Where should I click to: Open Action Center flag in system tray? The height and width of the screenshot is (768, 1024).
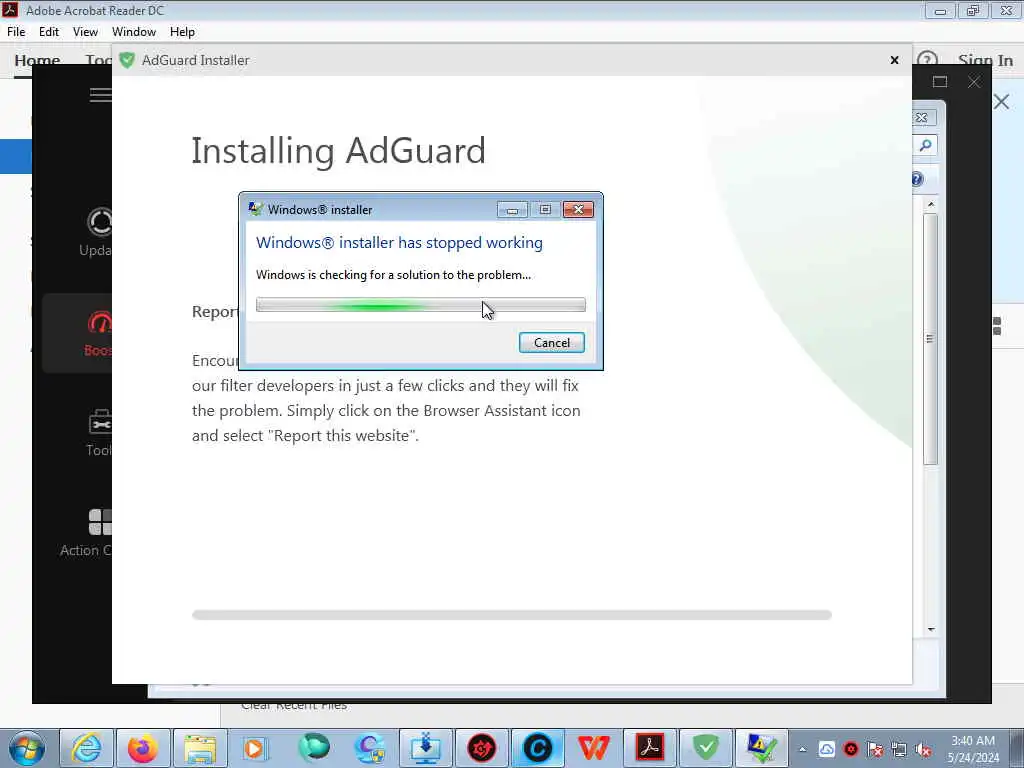(875, 749)
